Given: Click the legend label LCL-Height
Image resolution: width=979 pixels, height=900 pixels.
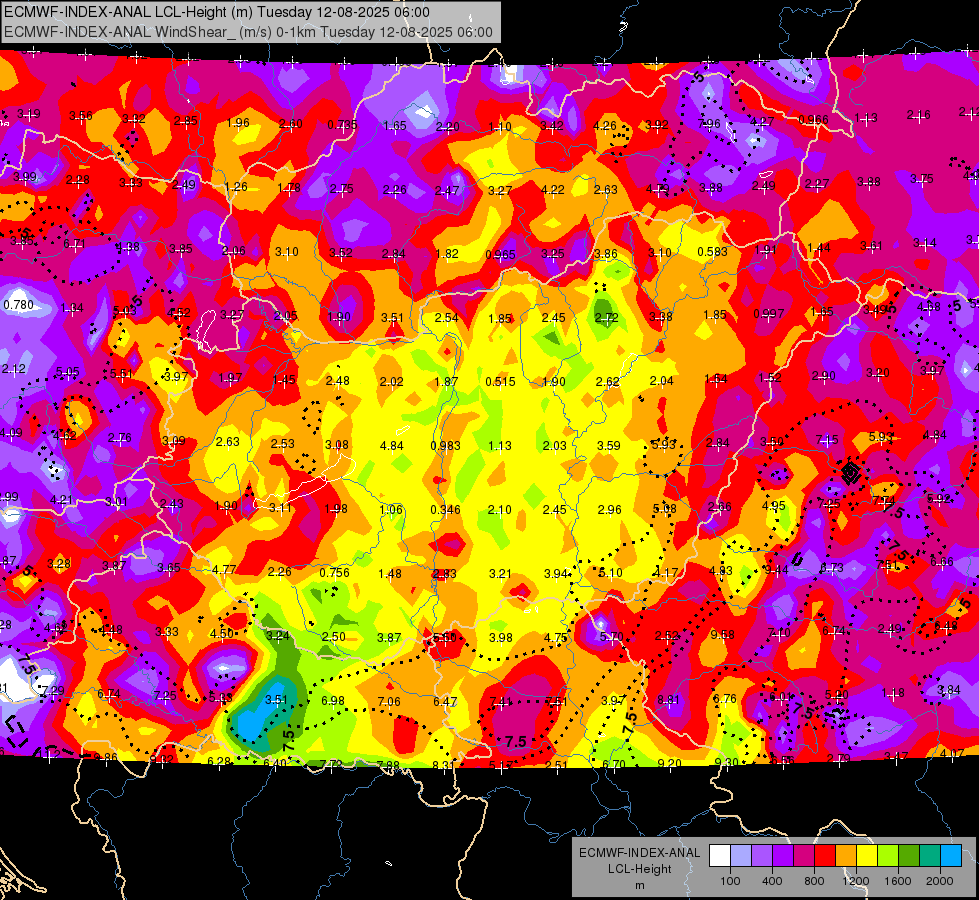Looking at the screenshot, I should (x=639, y=869).
